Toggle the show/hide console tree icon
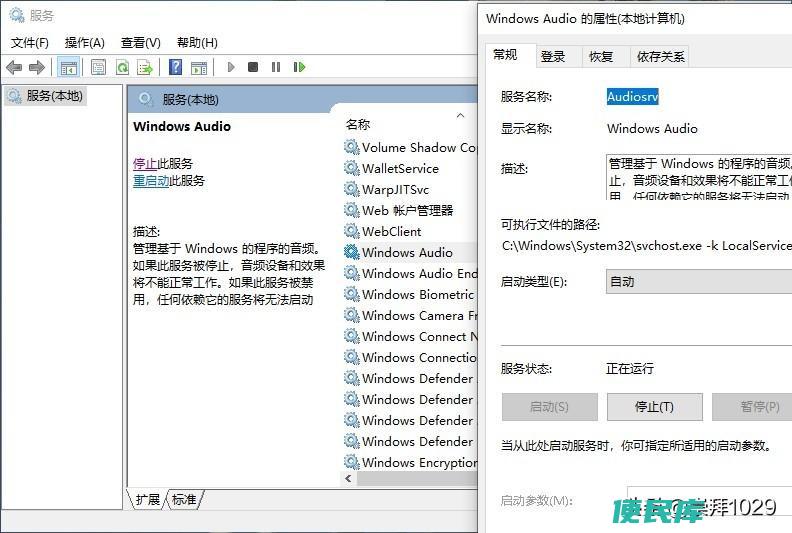Viewport: 792px width, 533px height. click(x=69, y=67)
